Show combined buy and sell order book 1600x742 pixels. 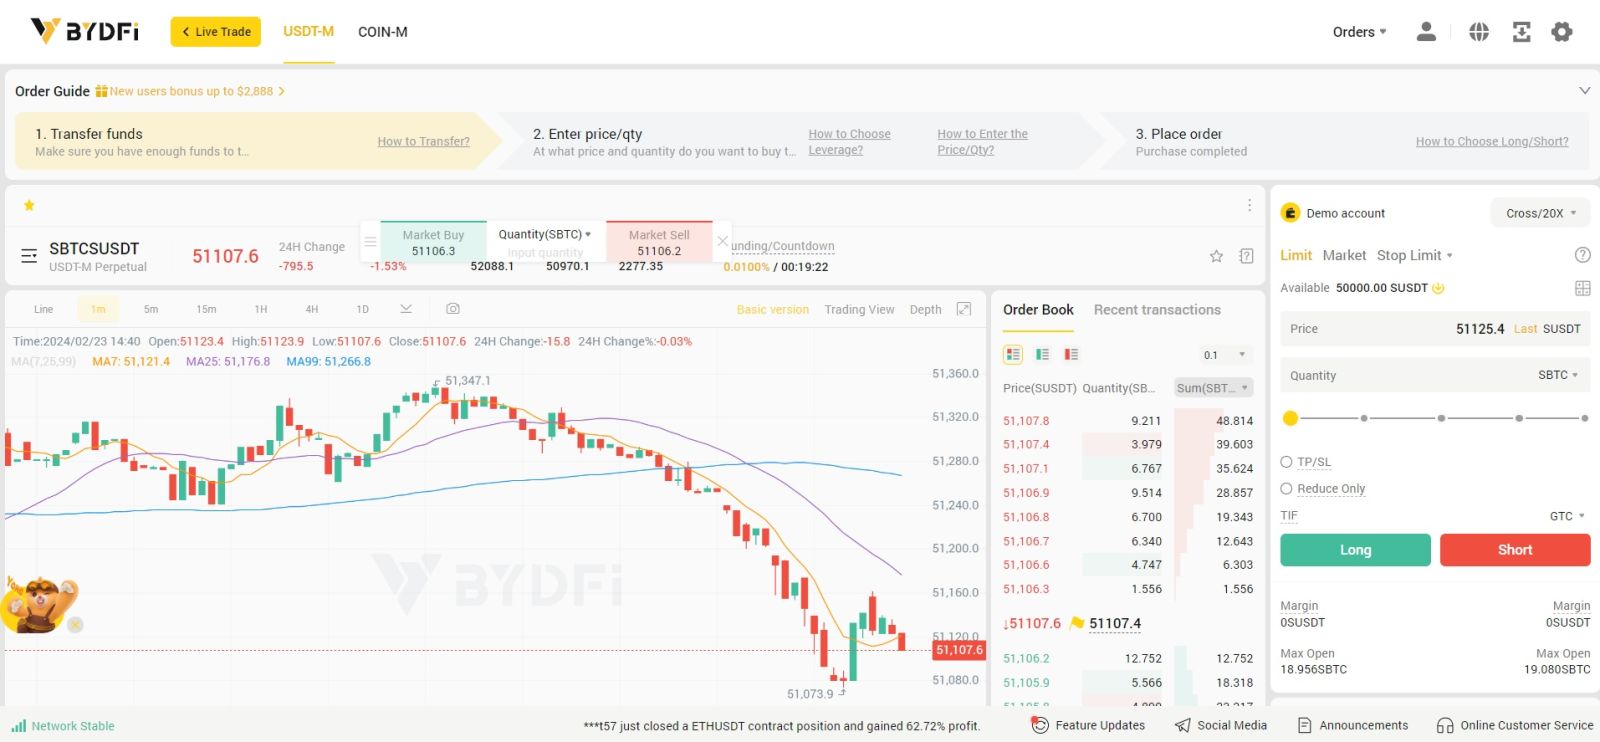[1013, 354]
